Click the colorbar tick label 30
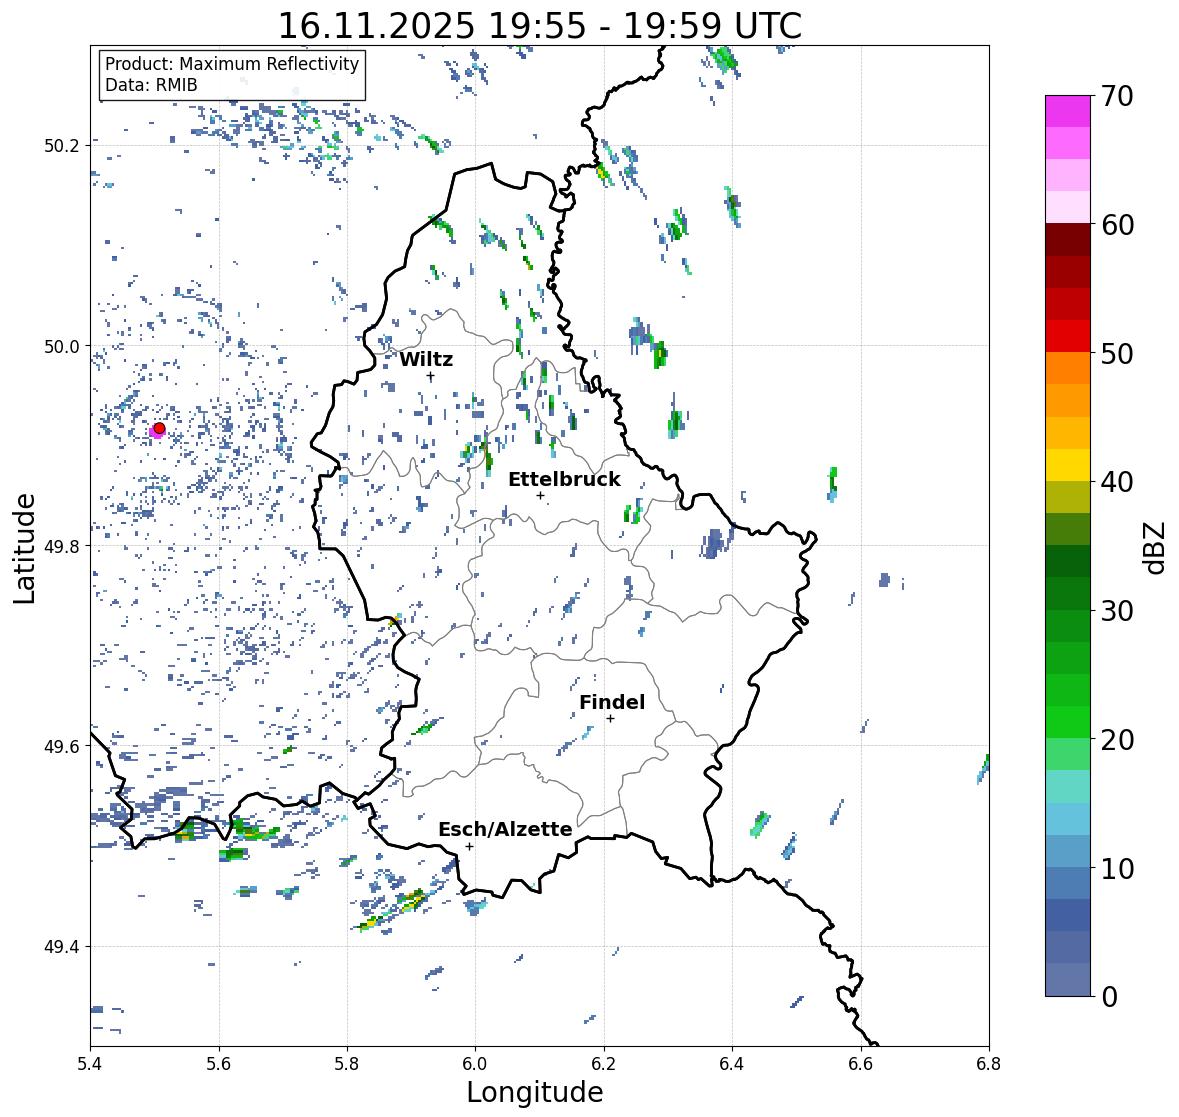Screen dimensions: 1179x1117 pyautogui.click(x=1117, y=610)
